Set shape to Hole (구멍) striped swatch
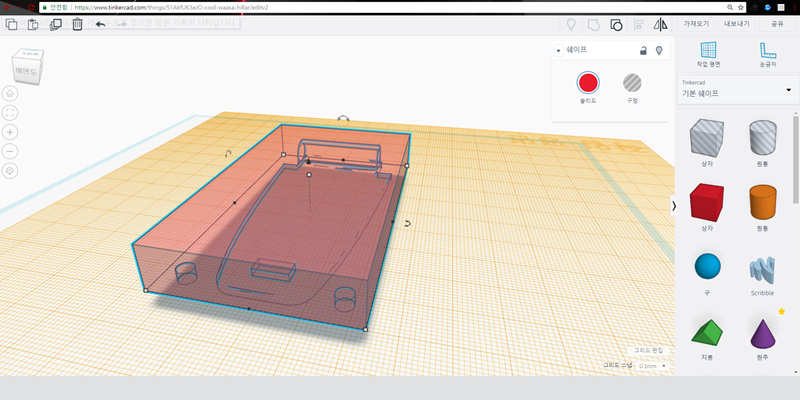The width and height of the screenshot is (800, 400). [x=632, y=83]
